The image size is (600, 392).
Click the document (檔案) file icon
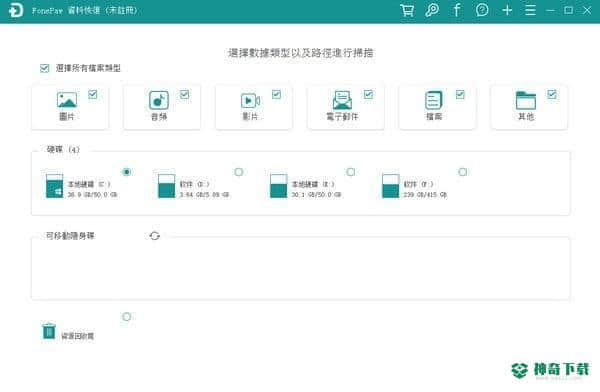[x=434, y=100]
